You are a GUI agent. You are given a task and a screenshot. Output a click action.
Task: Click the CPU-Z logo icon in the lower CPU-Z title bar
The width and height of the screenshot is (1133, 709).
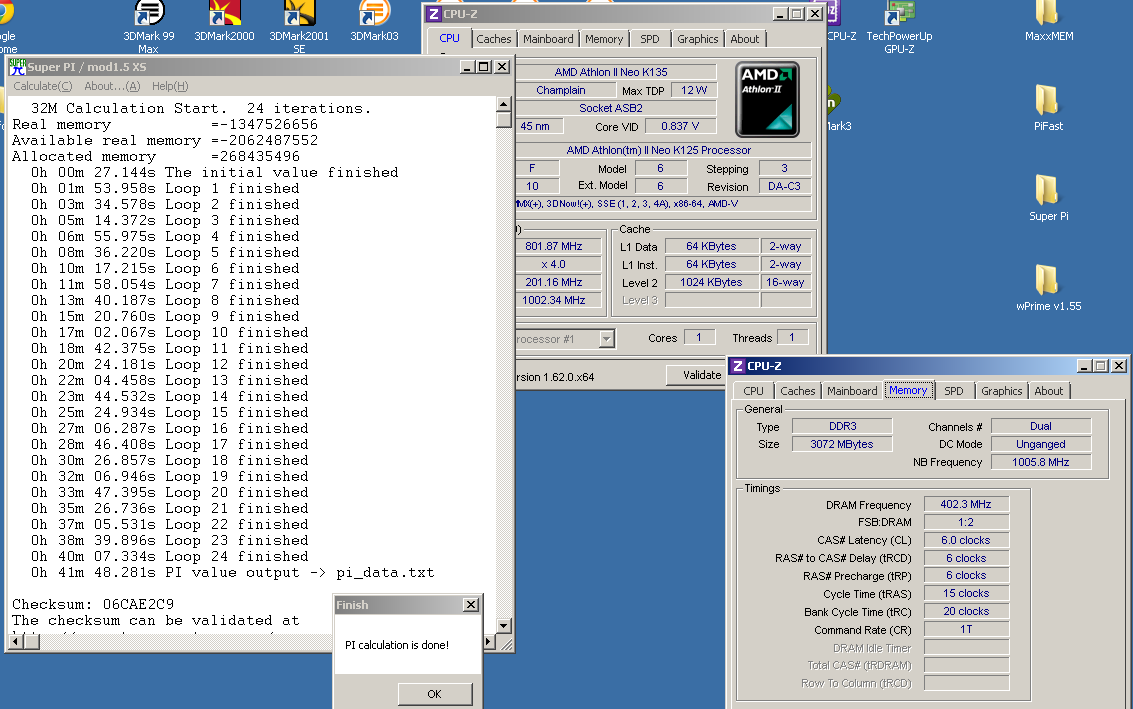(738, 366)
